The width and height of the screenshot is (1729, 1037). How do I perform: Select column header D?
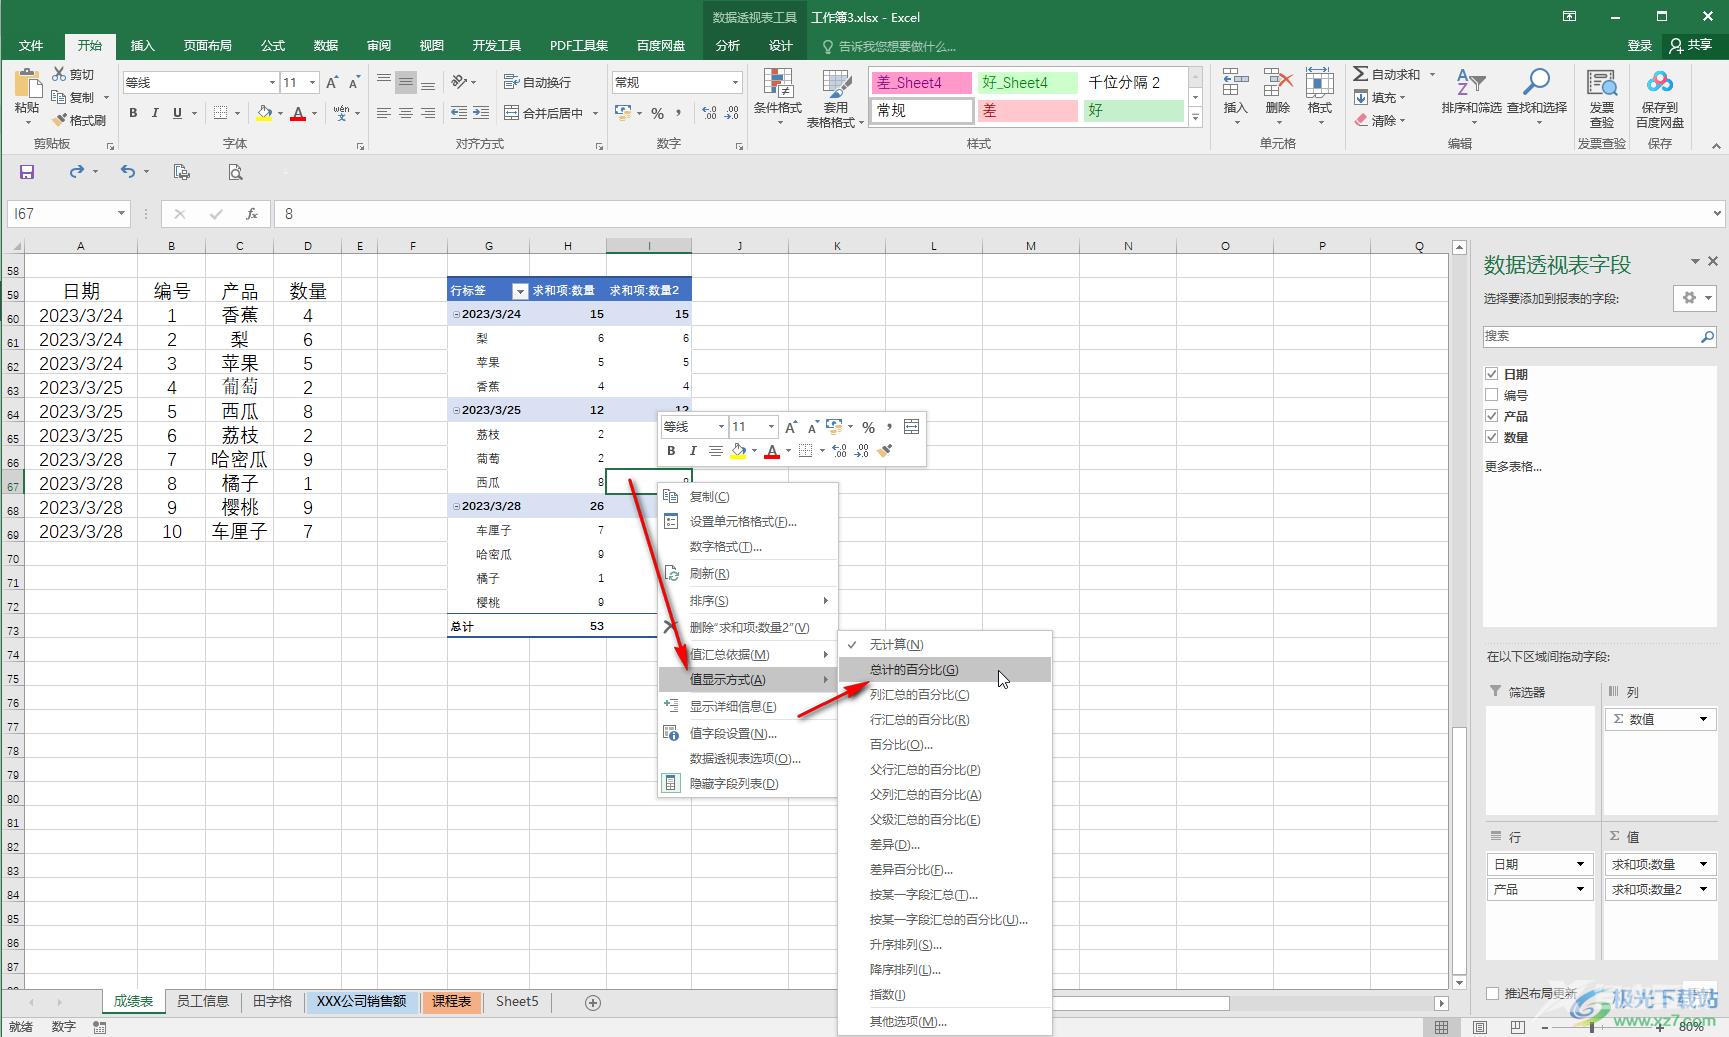pos(308,246)
